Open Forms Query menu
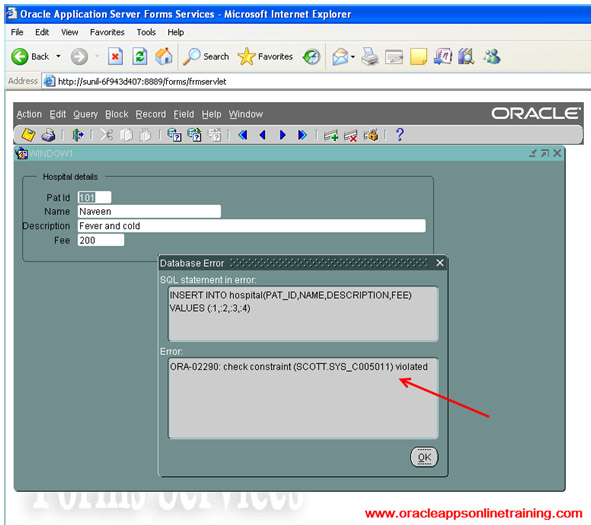Screen dimensions: 591x525 point(86,114)
